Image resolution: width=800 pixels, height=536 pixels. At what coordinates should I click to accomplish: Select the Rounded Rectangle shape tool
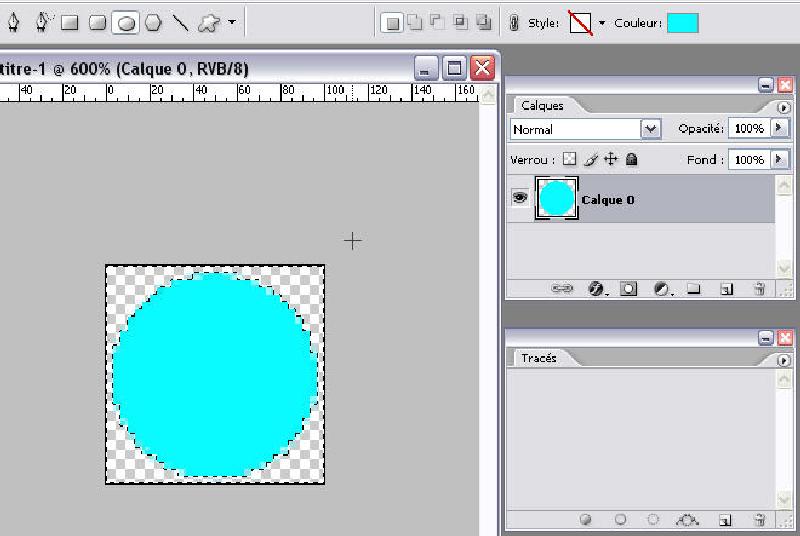click(x=97, y=22)
